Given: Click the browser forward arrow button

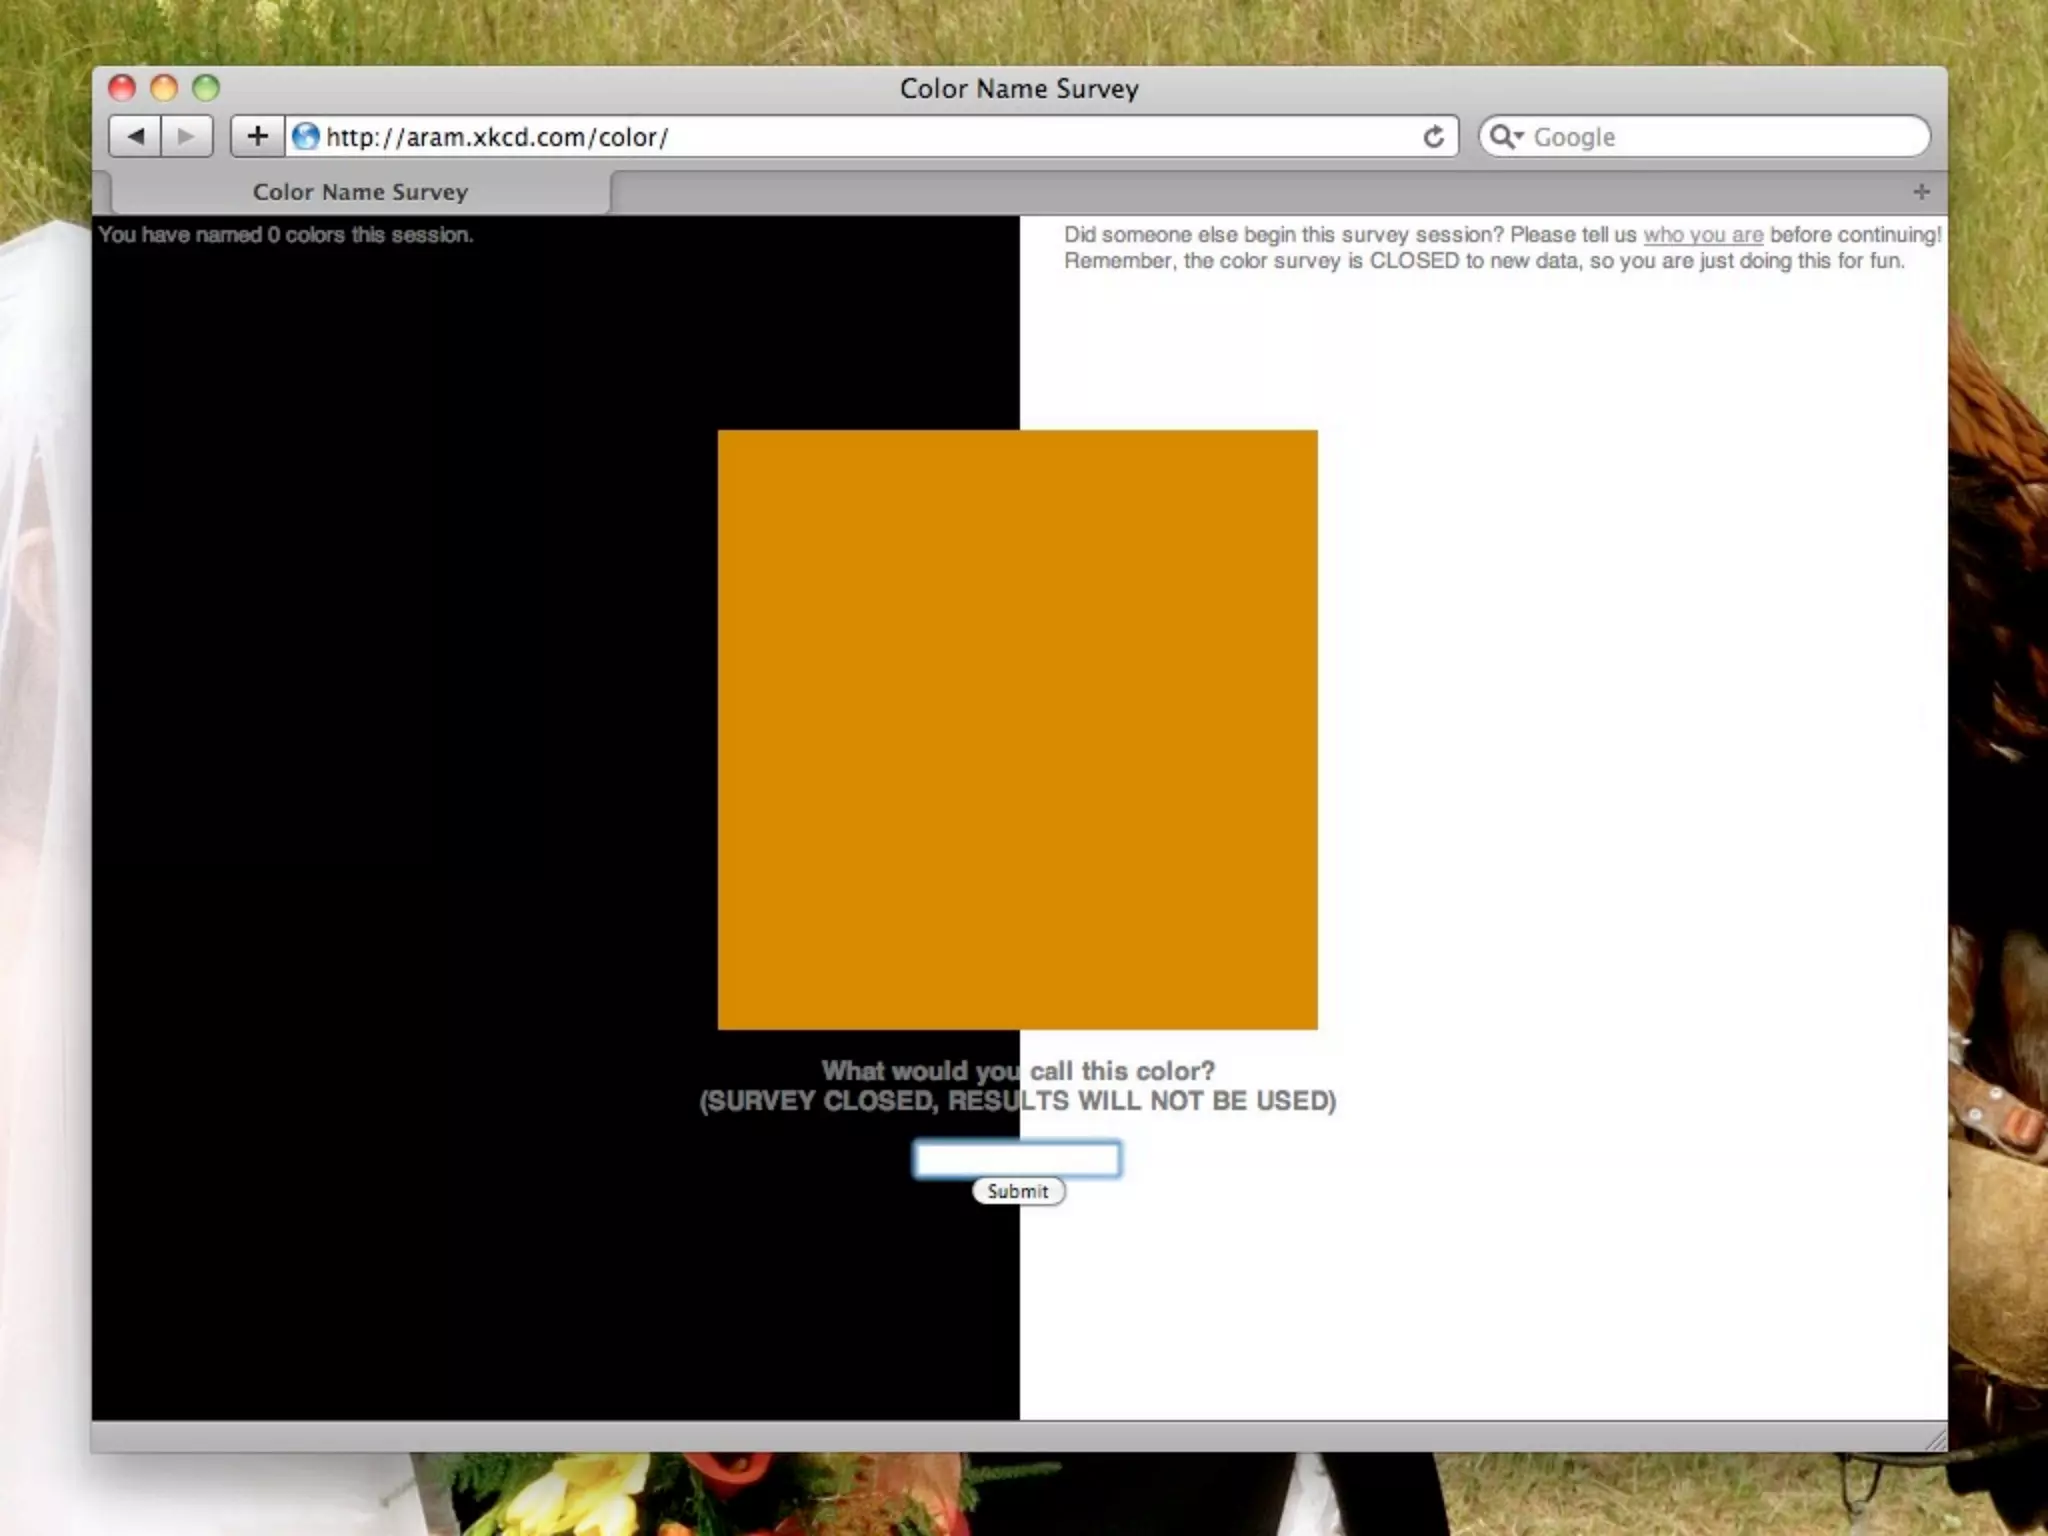Looking at the screenshot, I should (186, 136).
